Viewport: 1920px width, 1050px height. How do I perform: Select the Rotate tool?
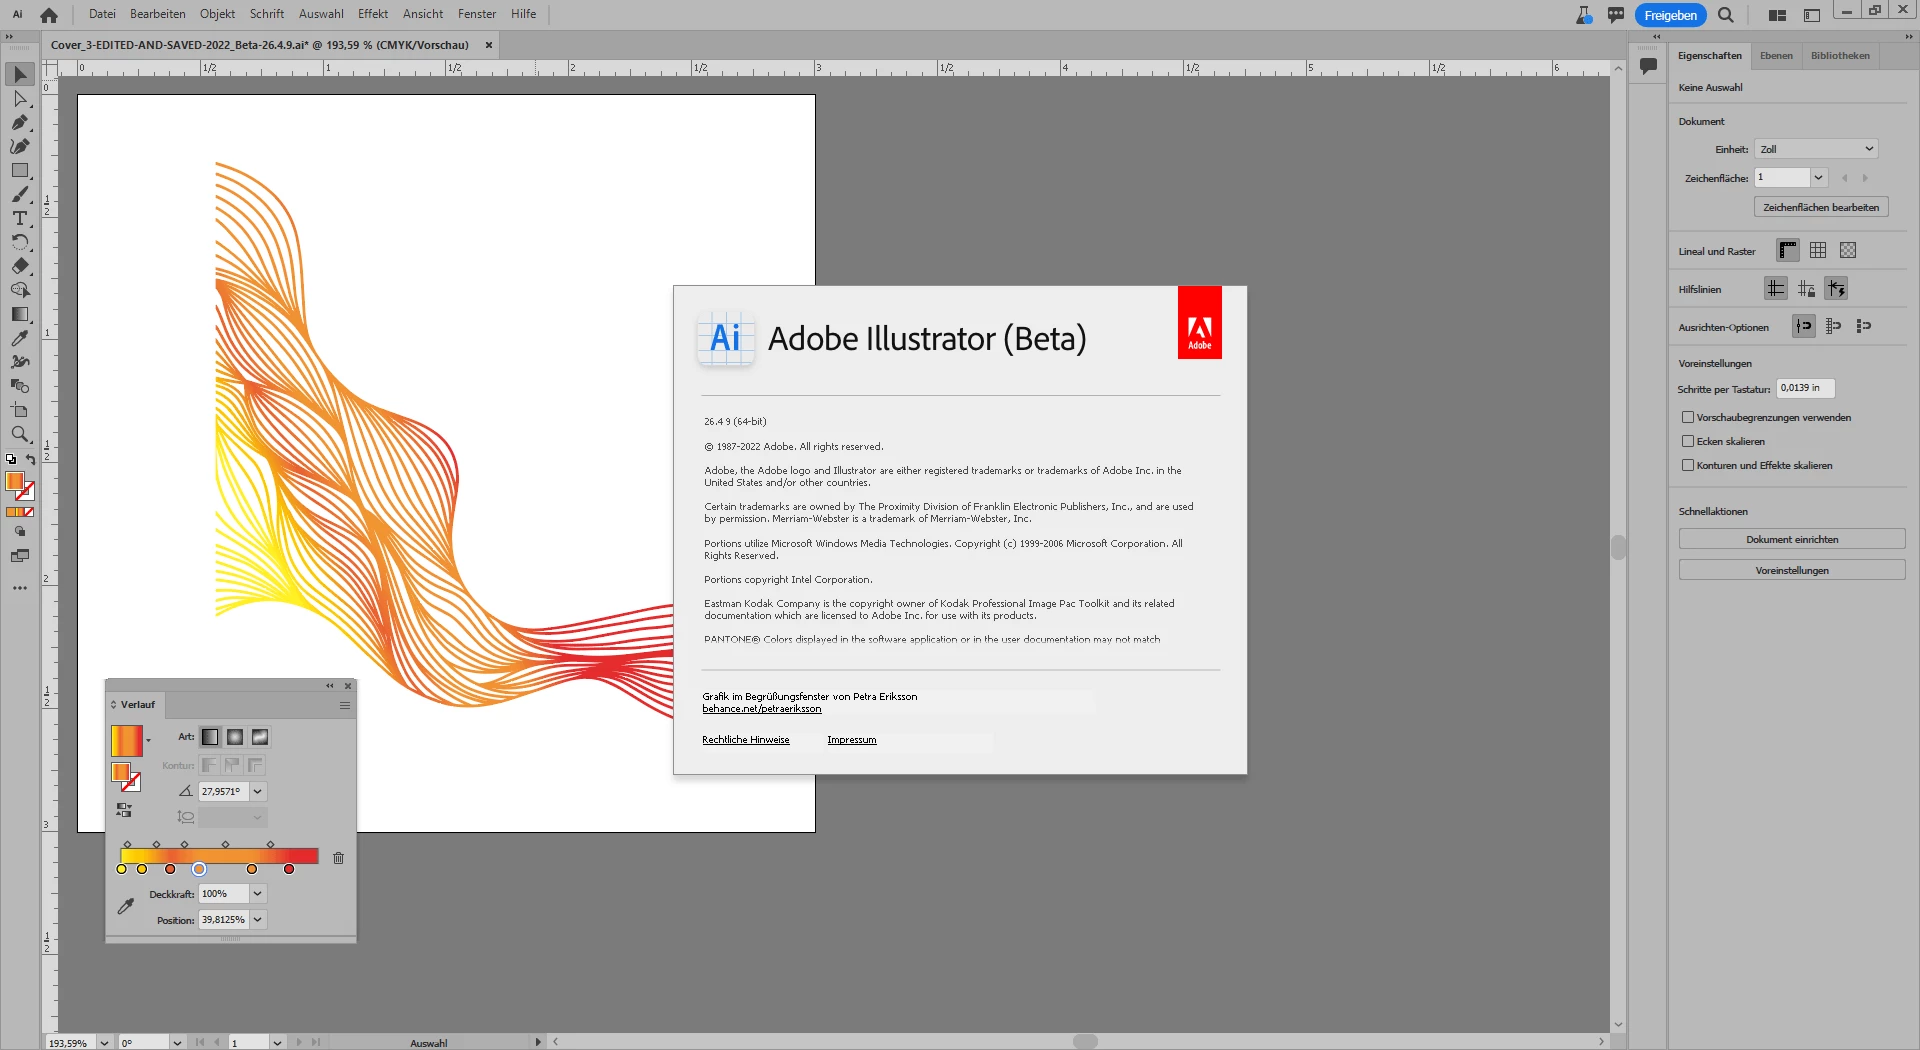pos(20,243)
